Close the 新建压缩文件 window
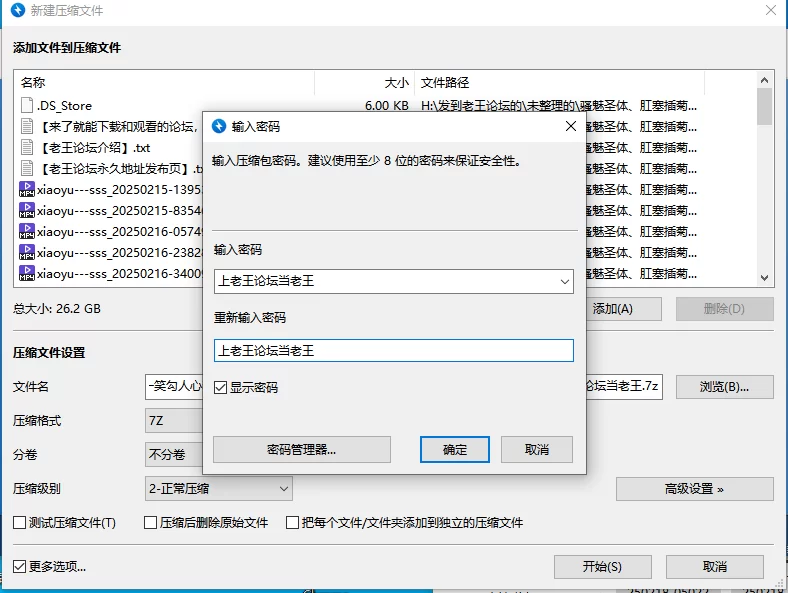The image size is (788, 593). click(x=770, y=10)
